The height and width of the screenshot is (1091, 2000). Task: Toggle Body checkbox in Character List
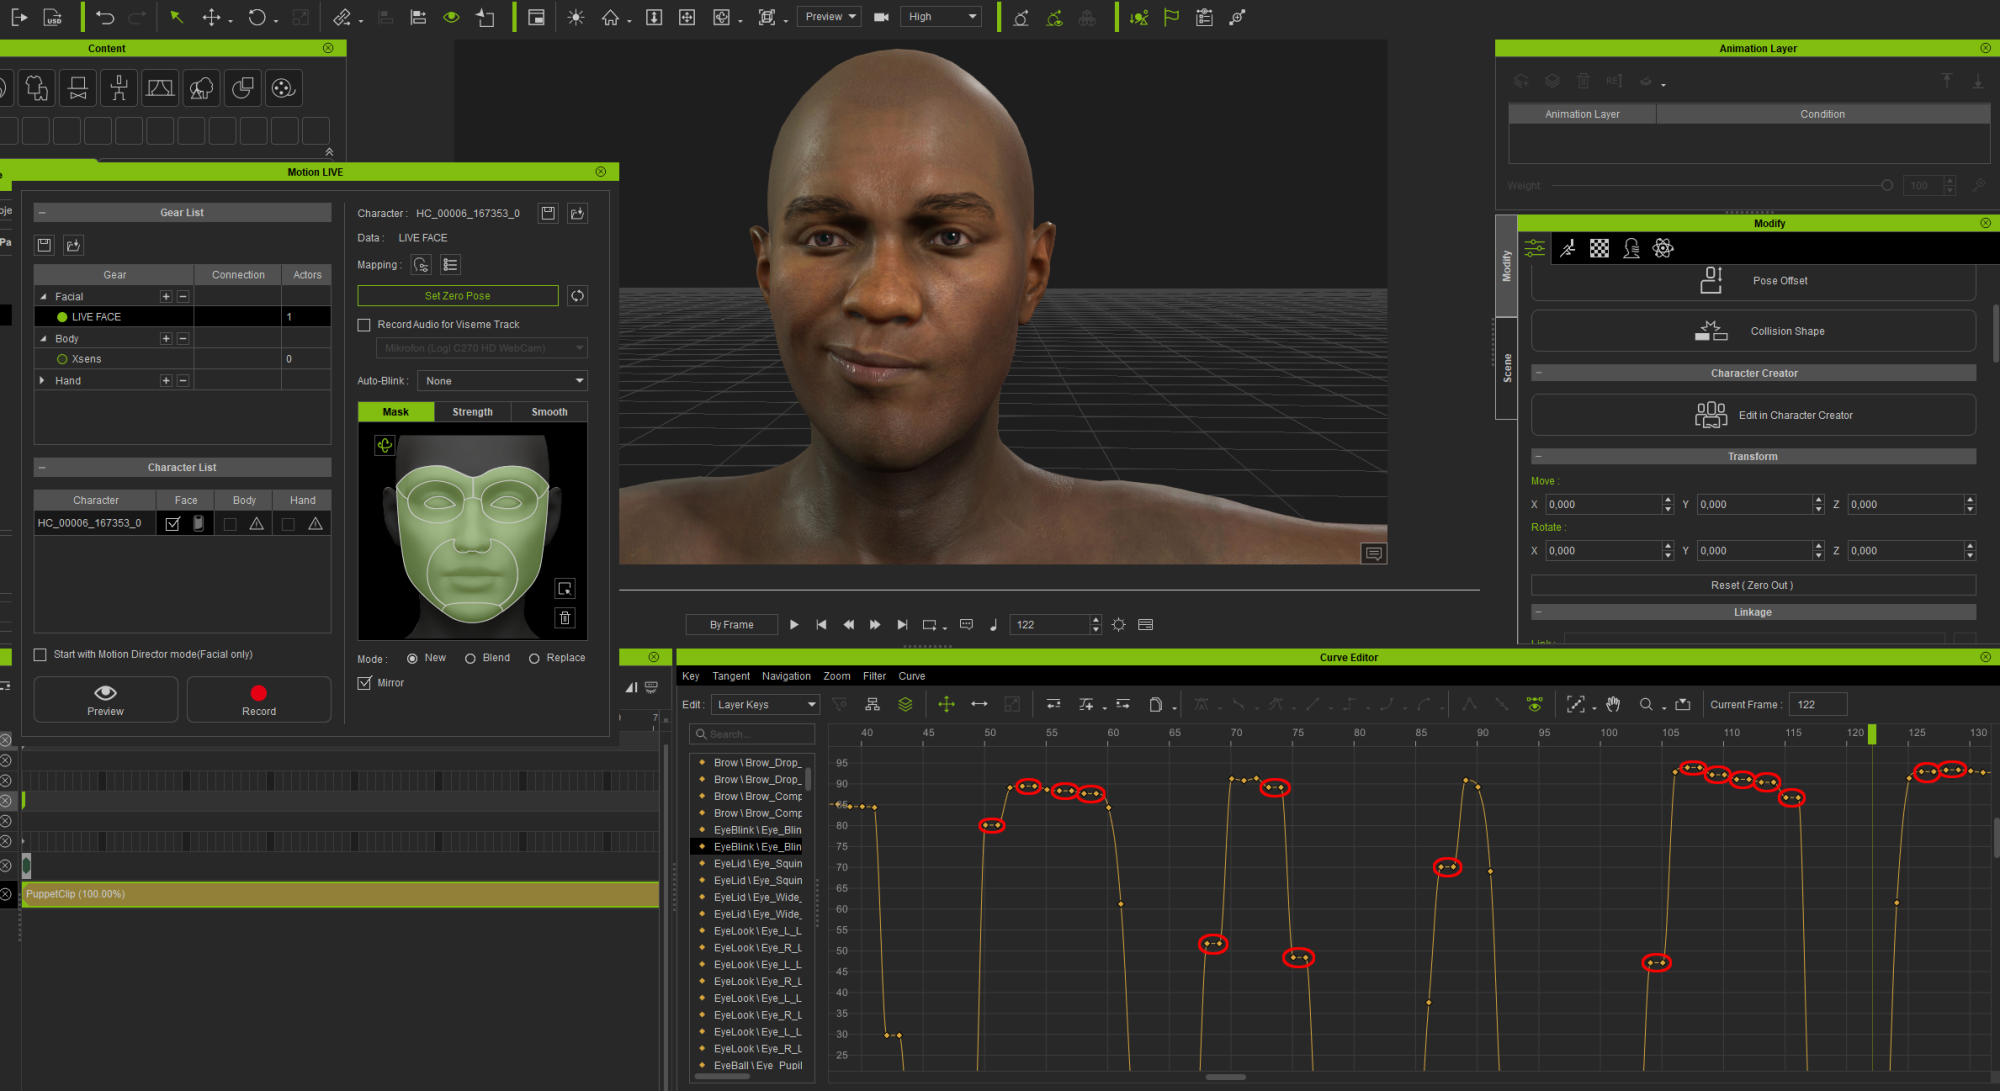(x=230, y=524)
